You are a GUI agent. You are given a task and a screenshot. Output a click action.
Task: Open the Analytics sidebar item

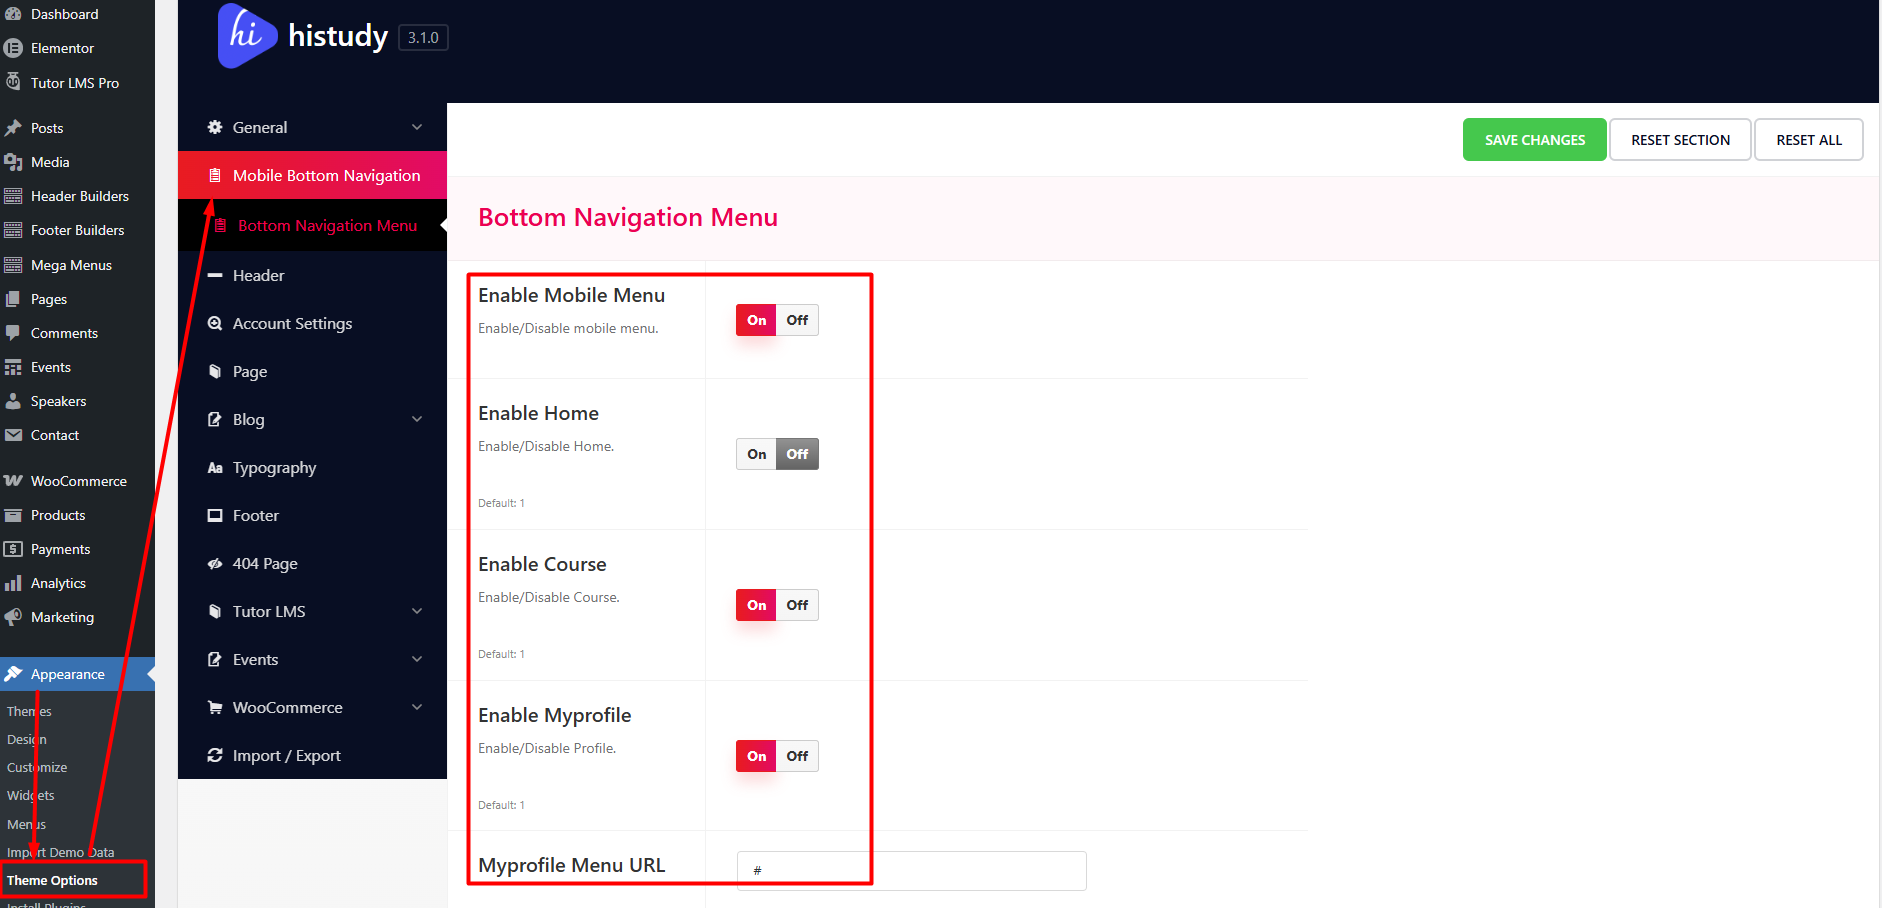click(x=59, y=582)
